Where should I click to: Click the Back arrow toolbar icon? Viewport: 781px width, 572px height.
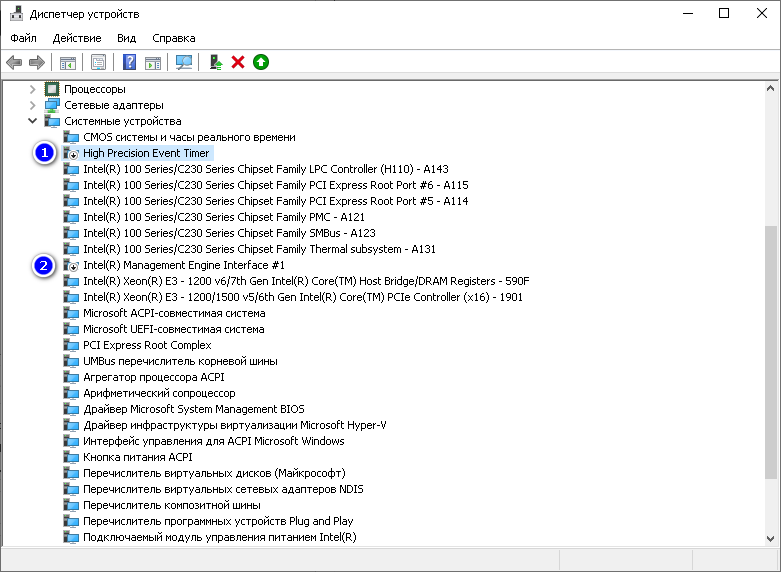tap(14, 62)
